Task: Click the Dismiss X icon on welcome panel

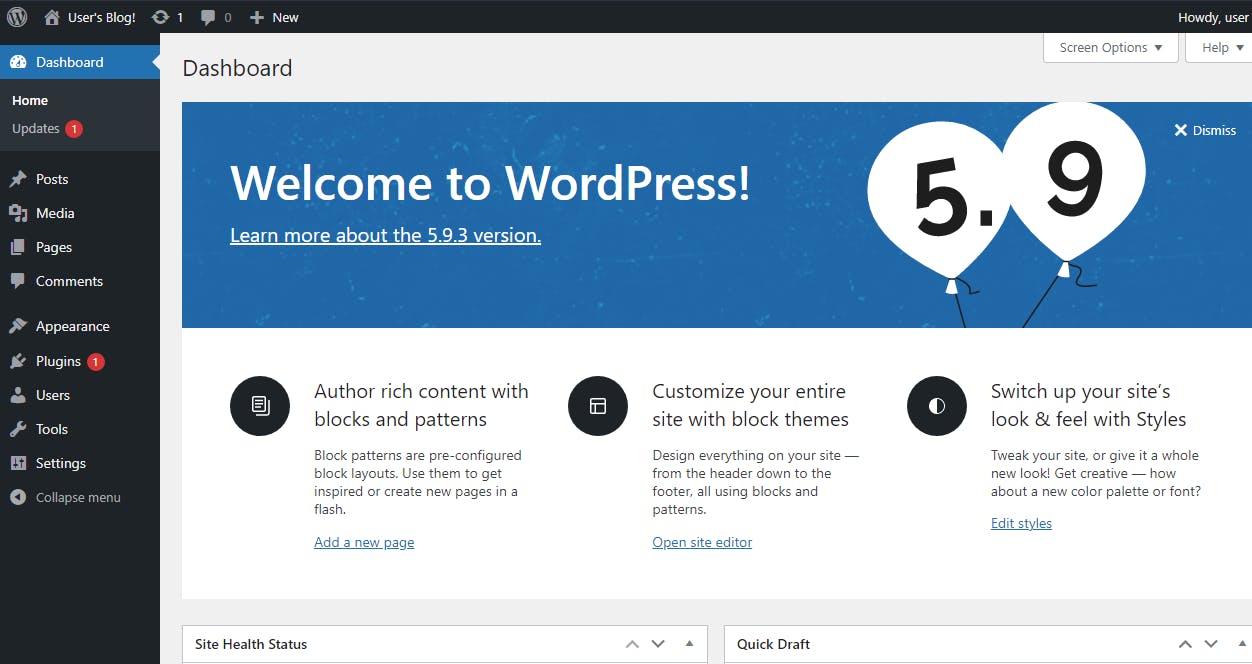Action: (x=1181, y=130)
